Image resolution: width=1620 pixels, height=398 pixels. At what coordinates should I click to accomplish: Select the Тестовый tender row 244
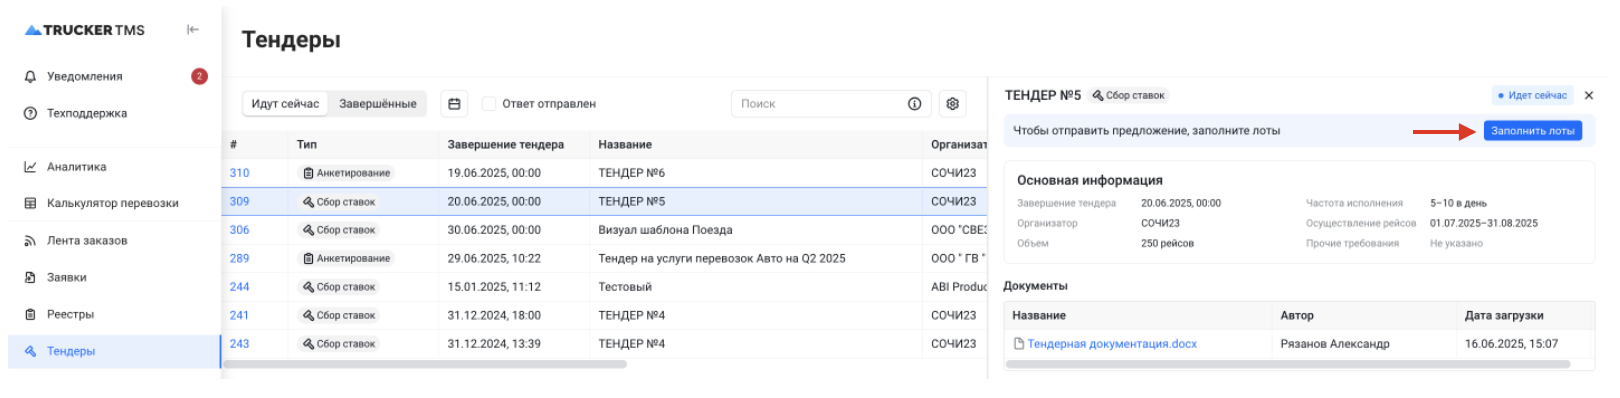tap(604, 287)
